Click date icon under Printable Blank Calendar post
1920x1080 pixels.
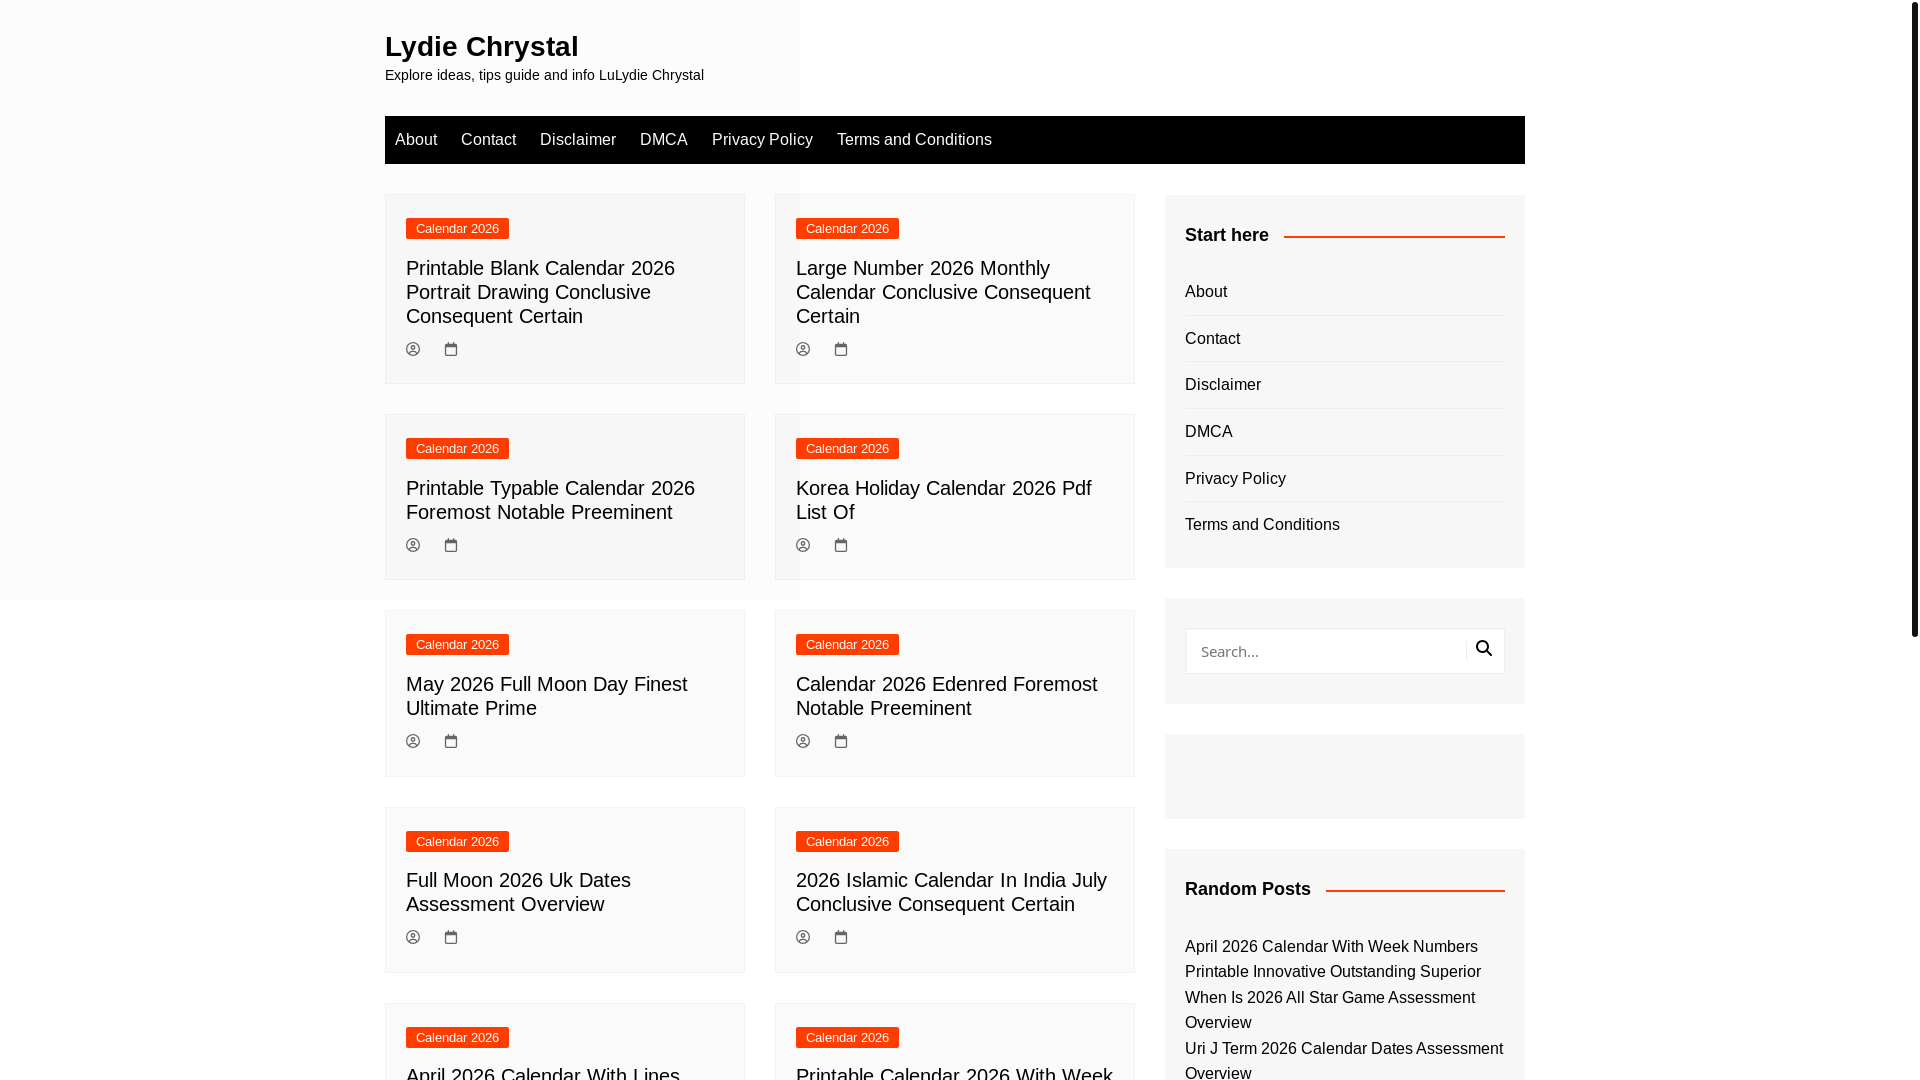(451, 349)
